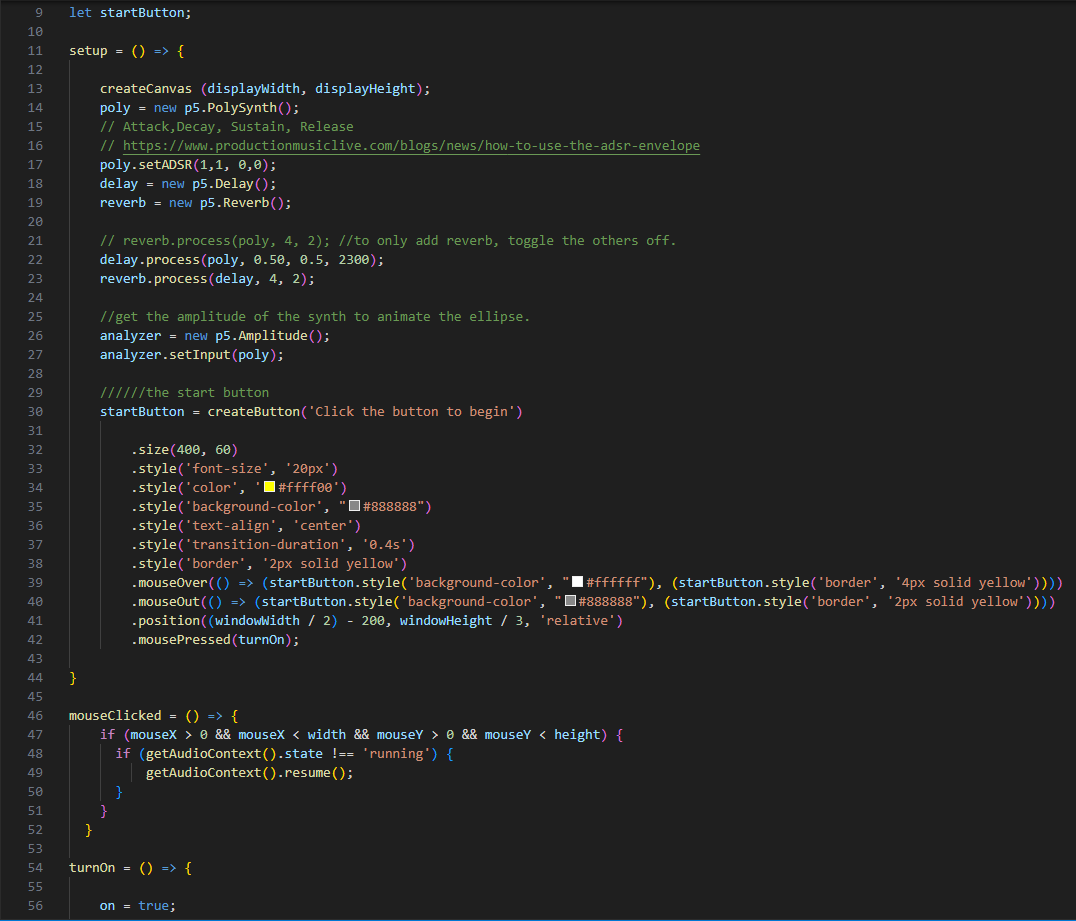Click 'reverb.process(delay' on line 23
1076x921 pixels.
(x=176, y=279)
